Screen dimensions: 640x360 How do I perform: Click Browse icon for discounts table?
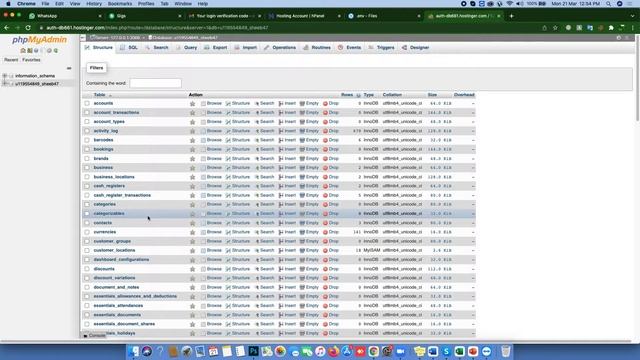pyautogui.click(x=203, y=269)
